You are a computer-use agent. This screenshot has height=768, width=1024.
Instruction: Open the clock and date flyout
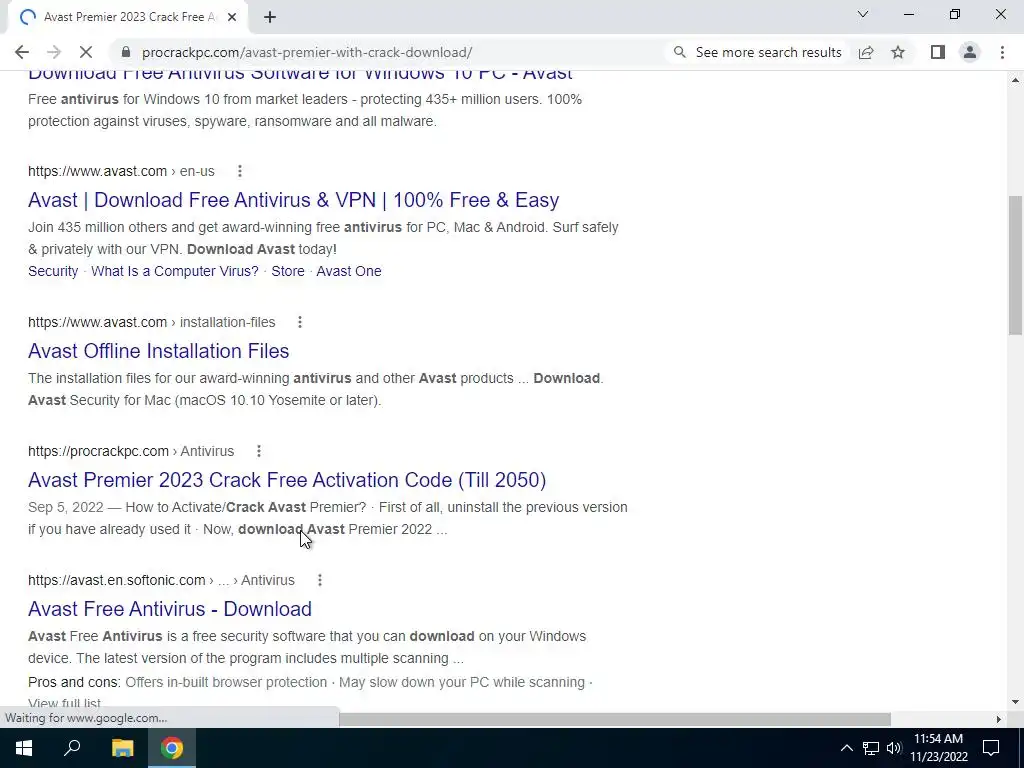[938, 748]
